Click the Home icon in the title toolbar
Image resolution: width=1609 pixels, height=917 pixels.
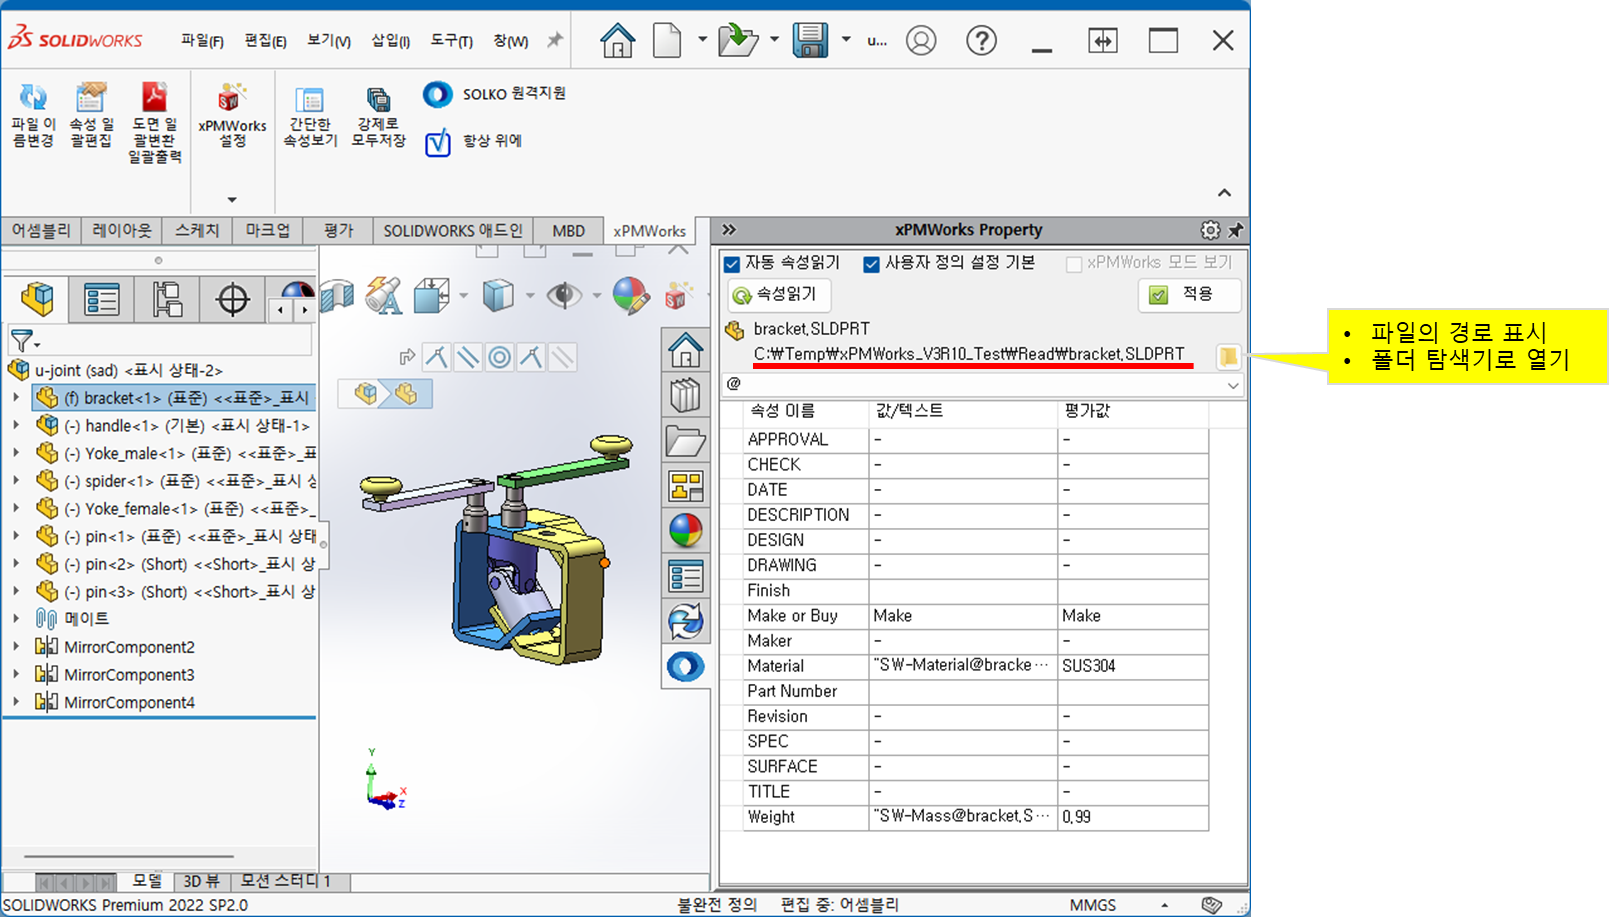point(617,41)
